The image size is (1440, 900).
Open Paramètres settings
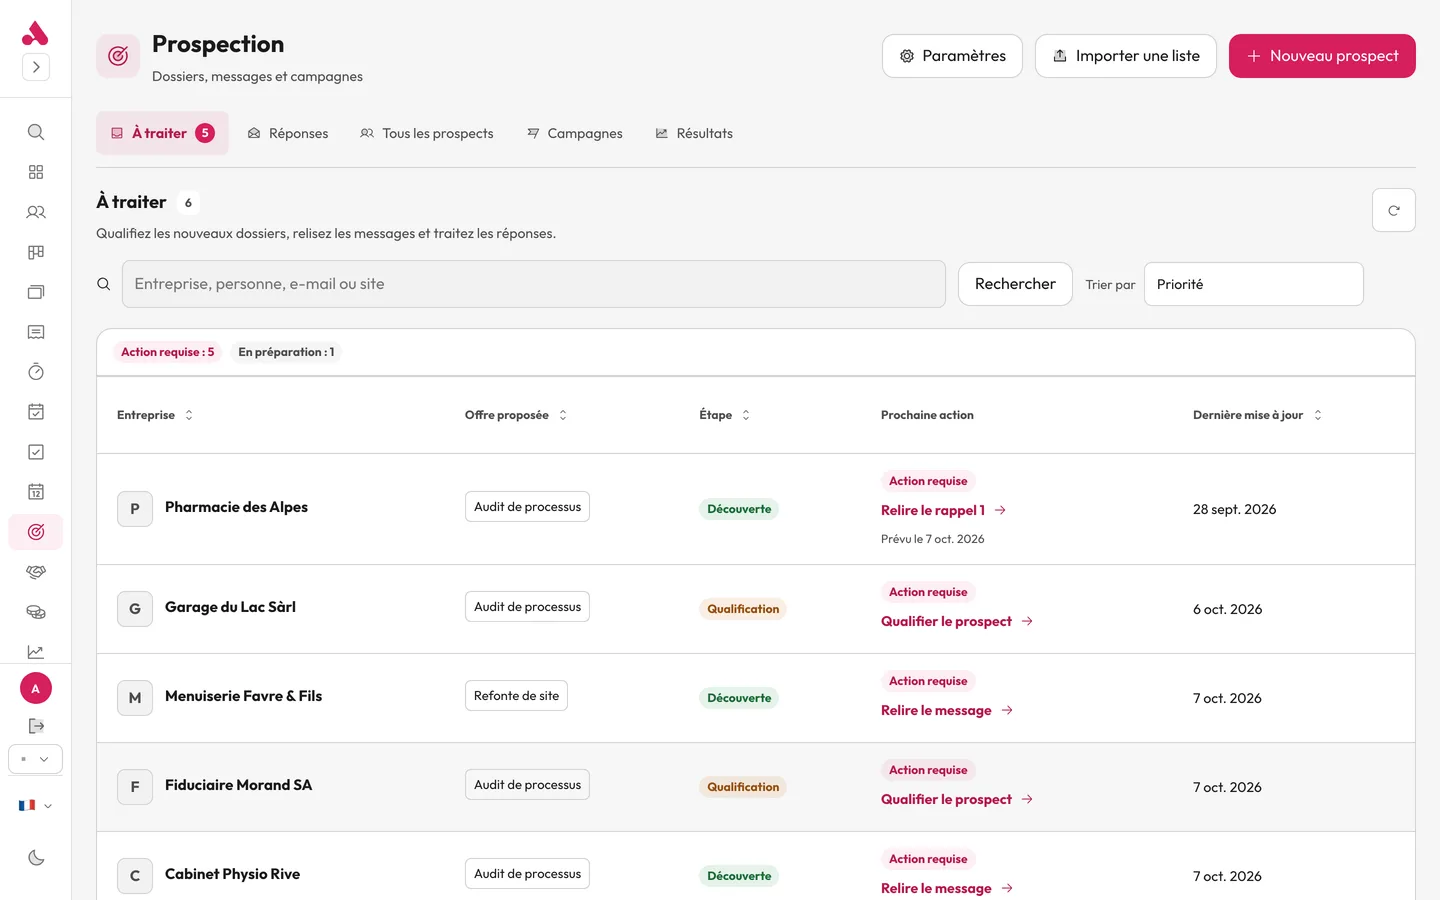[x=952, y=56]
